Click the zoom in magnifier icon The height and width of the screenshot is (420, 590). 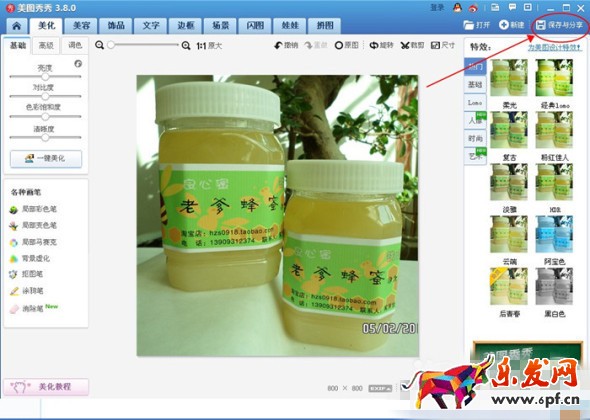pos(186,46)
